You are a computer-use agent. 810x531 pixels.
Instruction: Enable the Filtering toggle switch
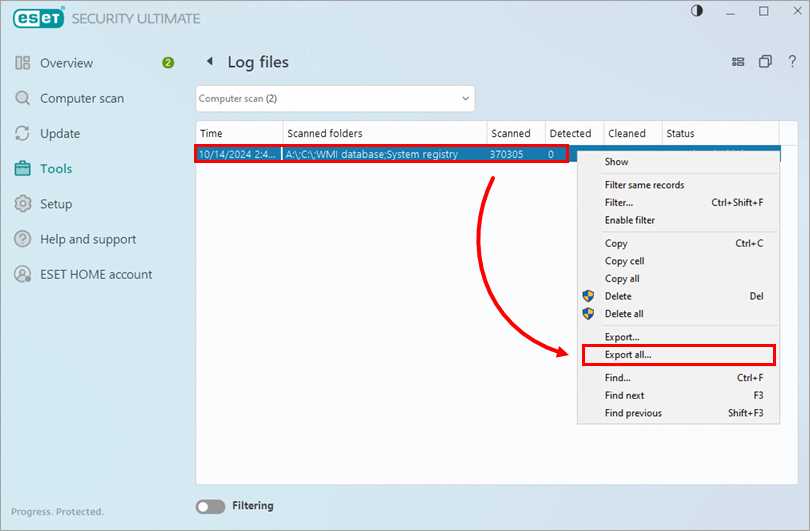coord(211,507)
